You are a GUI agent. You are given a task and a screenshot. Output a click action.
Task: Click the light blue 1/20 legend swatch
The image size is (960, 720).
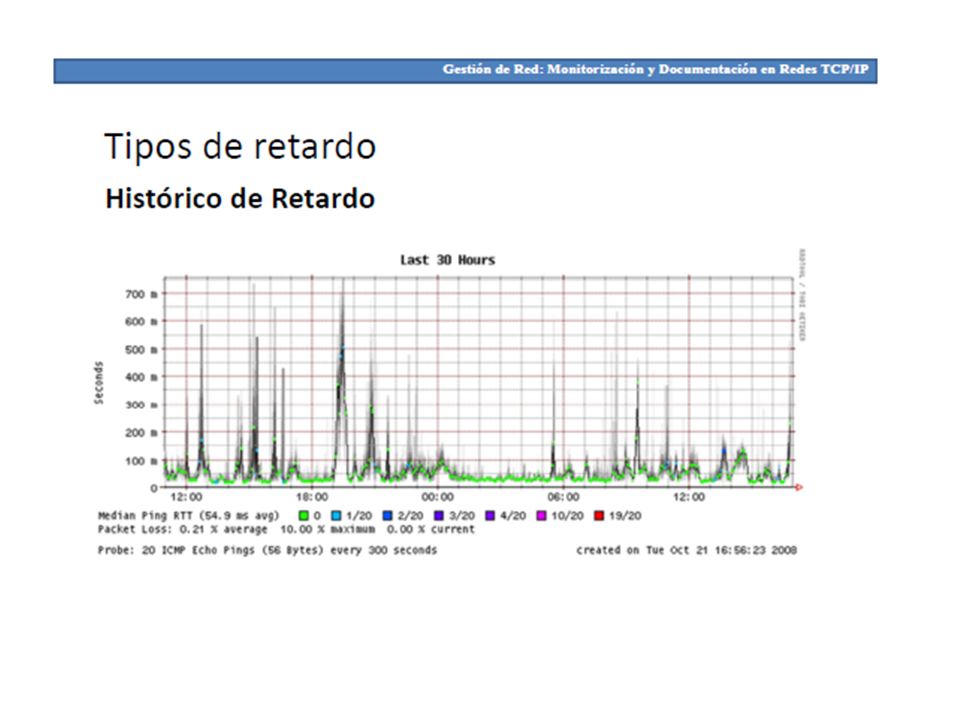coord(336,516)
